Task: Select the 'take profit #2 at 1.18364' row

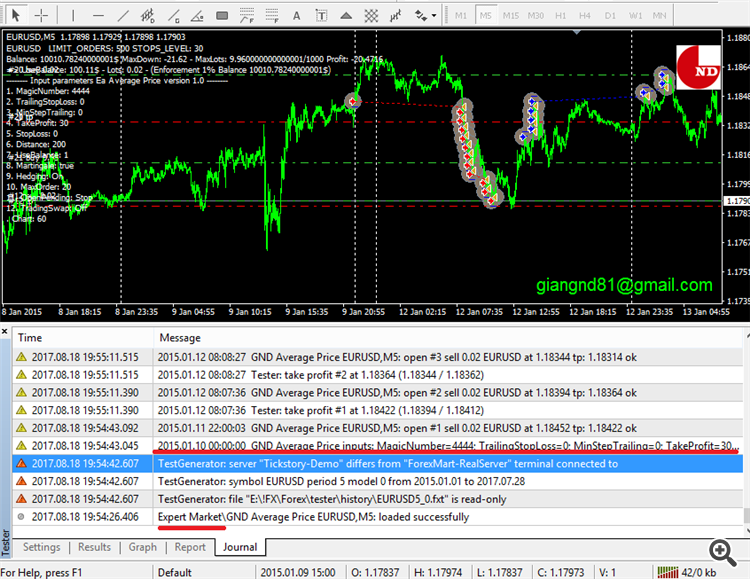Action: [x=378, y=375]
